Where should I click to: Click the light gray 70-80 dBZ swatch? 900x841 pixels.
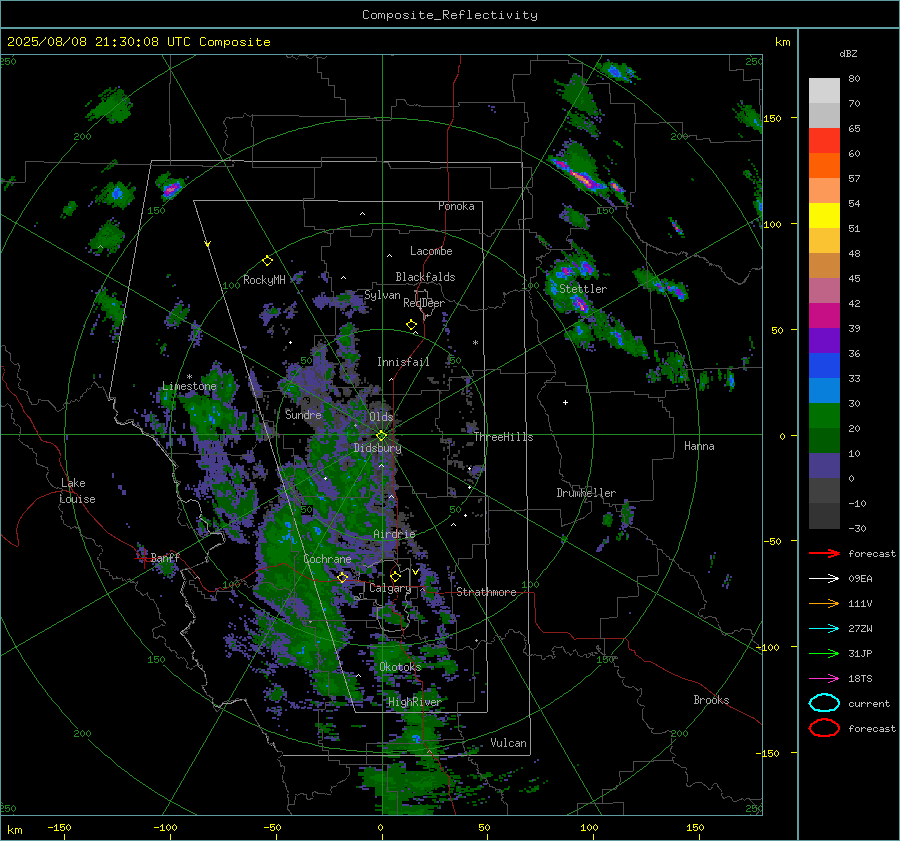pos(824,91)
